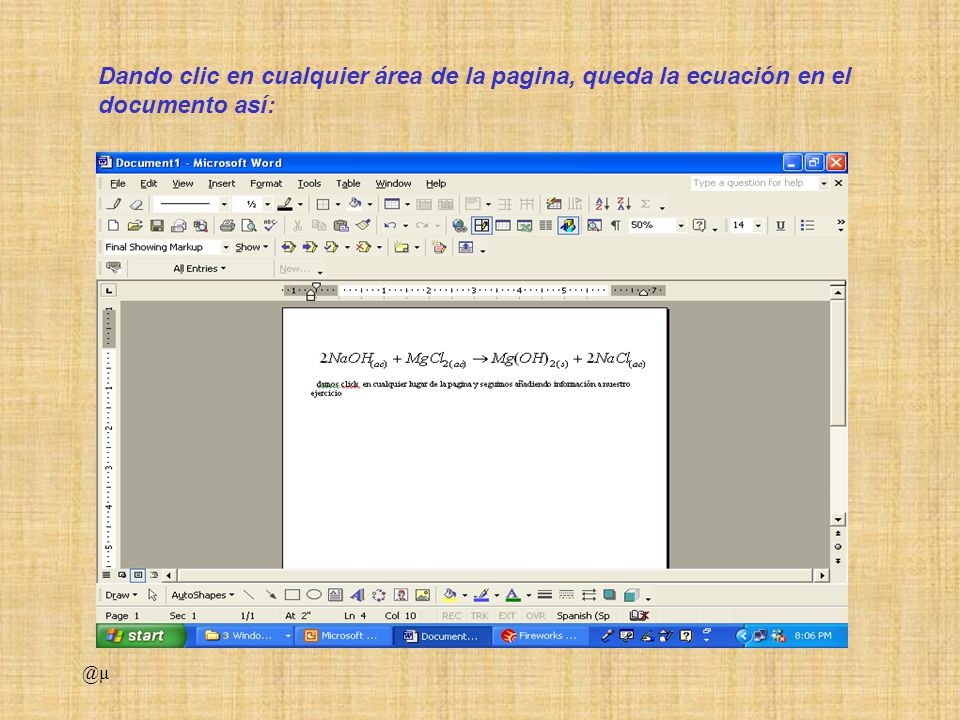
Task: Switch to Normal view button
Action: [x=107, y=575]
